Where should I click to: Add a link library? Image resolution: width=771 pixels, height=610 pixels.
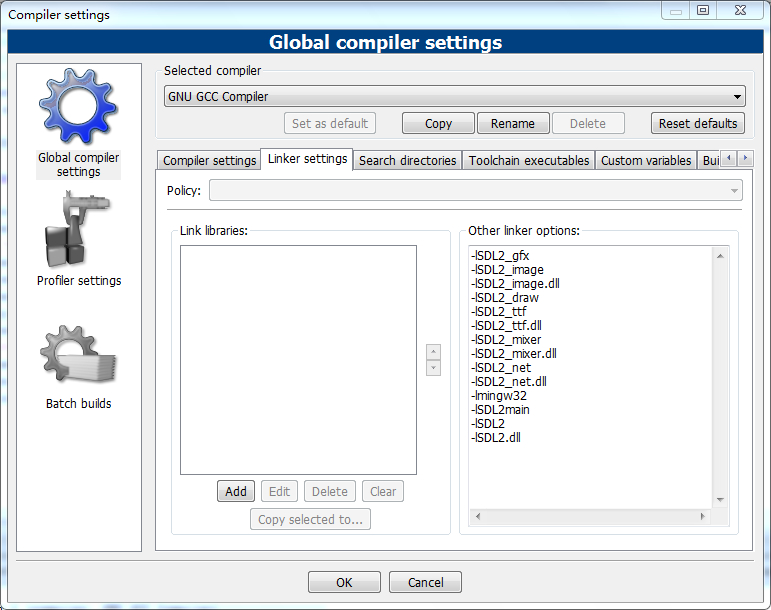pos(236,491)
